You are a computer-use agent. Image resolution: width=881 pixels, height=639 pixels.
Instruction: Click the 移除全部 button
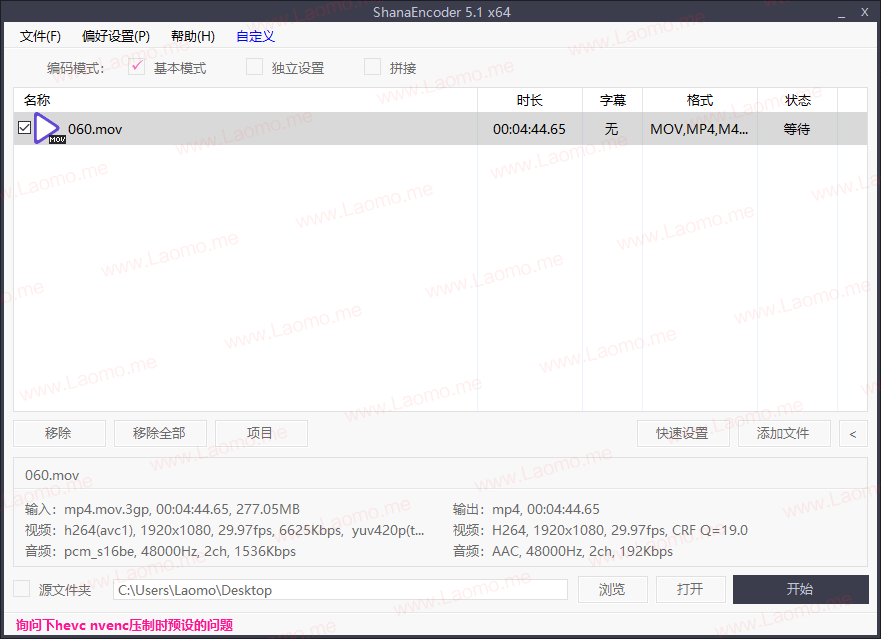[160, 433]
